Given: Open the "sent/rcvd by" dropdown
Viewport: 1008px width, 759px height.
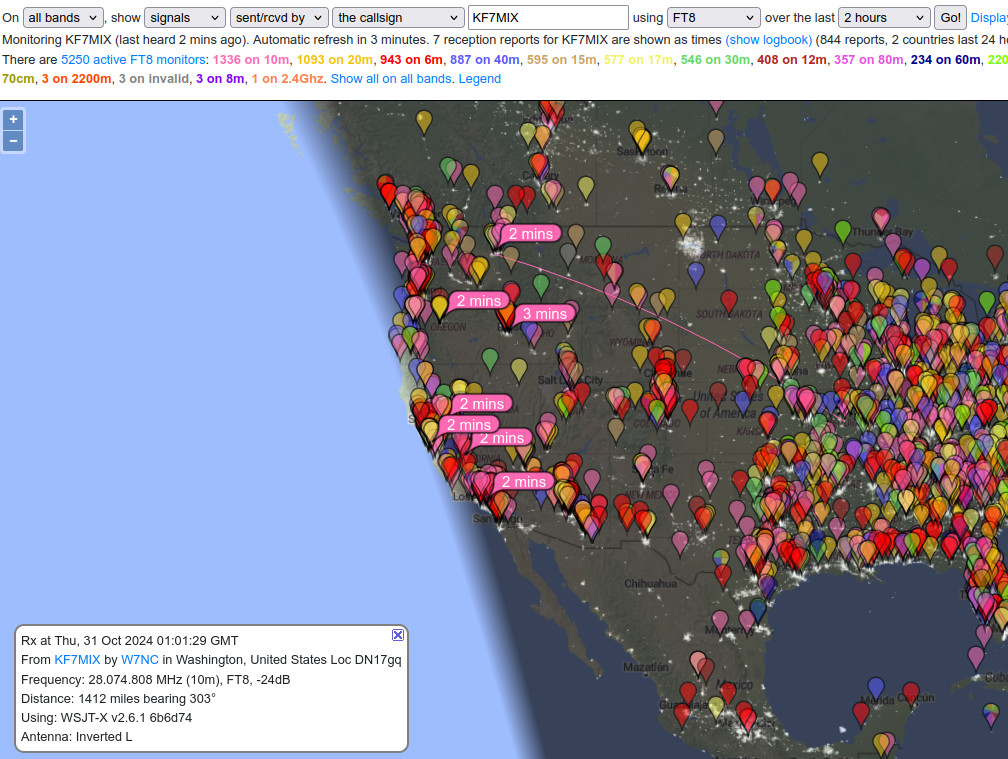Looking at the screenshot, I should (x=279, y=17).
